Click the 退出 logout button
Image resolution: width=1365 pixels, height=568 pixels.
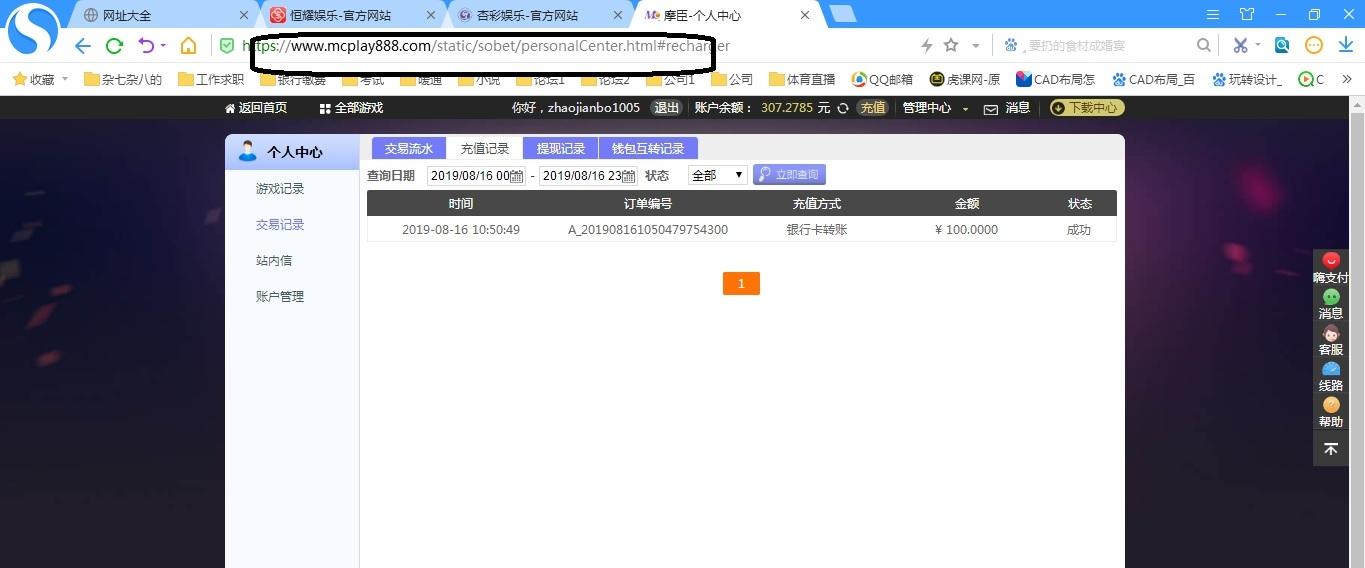pyautogui.click(x=666, y=108)
